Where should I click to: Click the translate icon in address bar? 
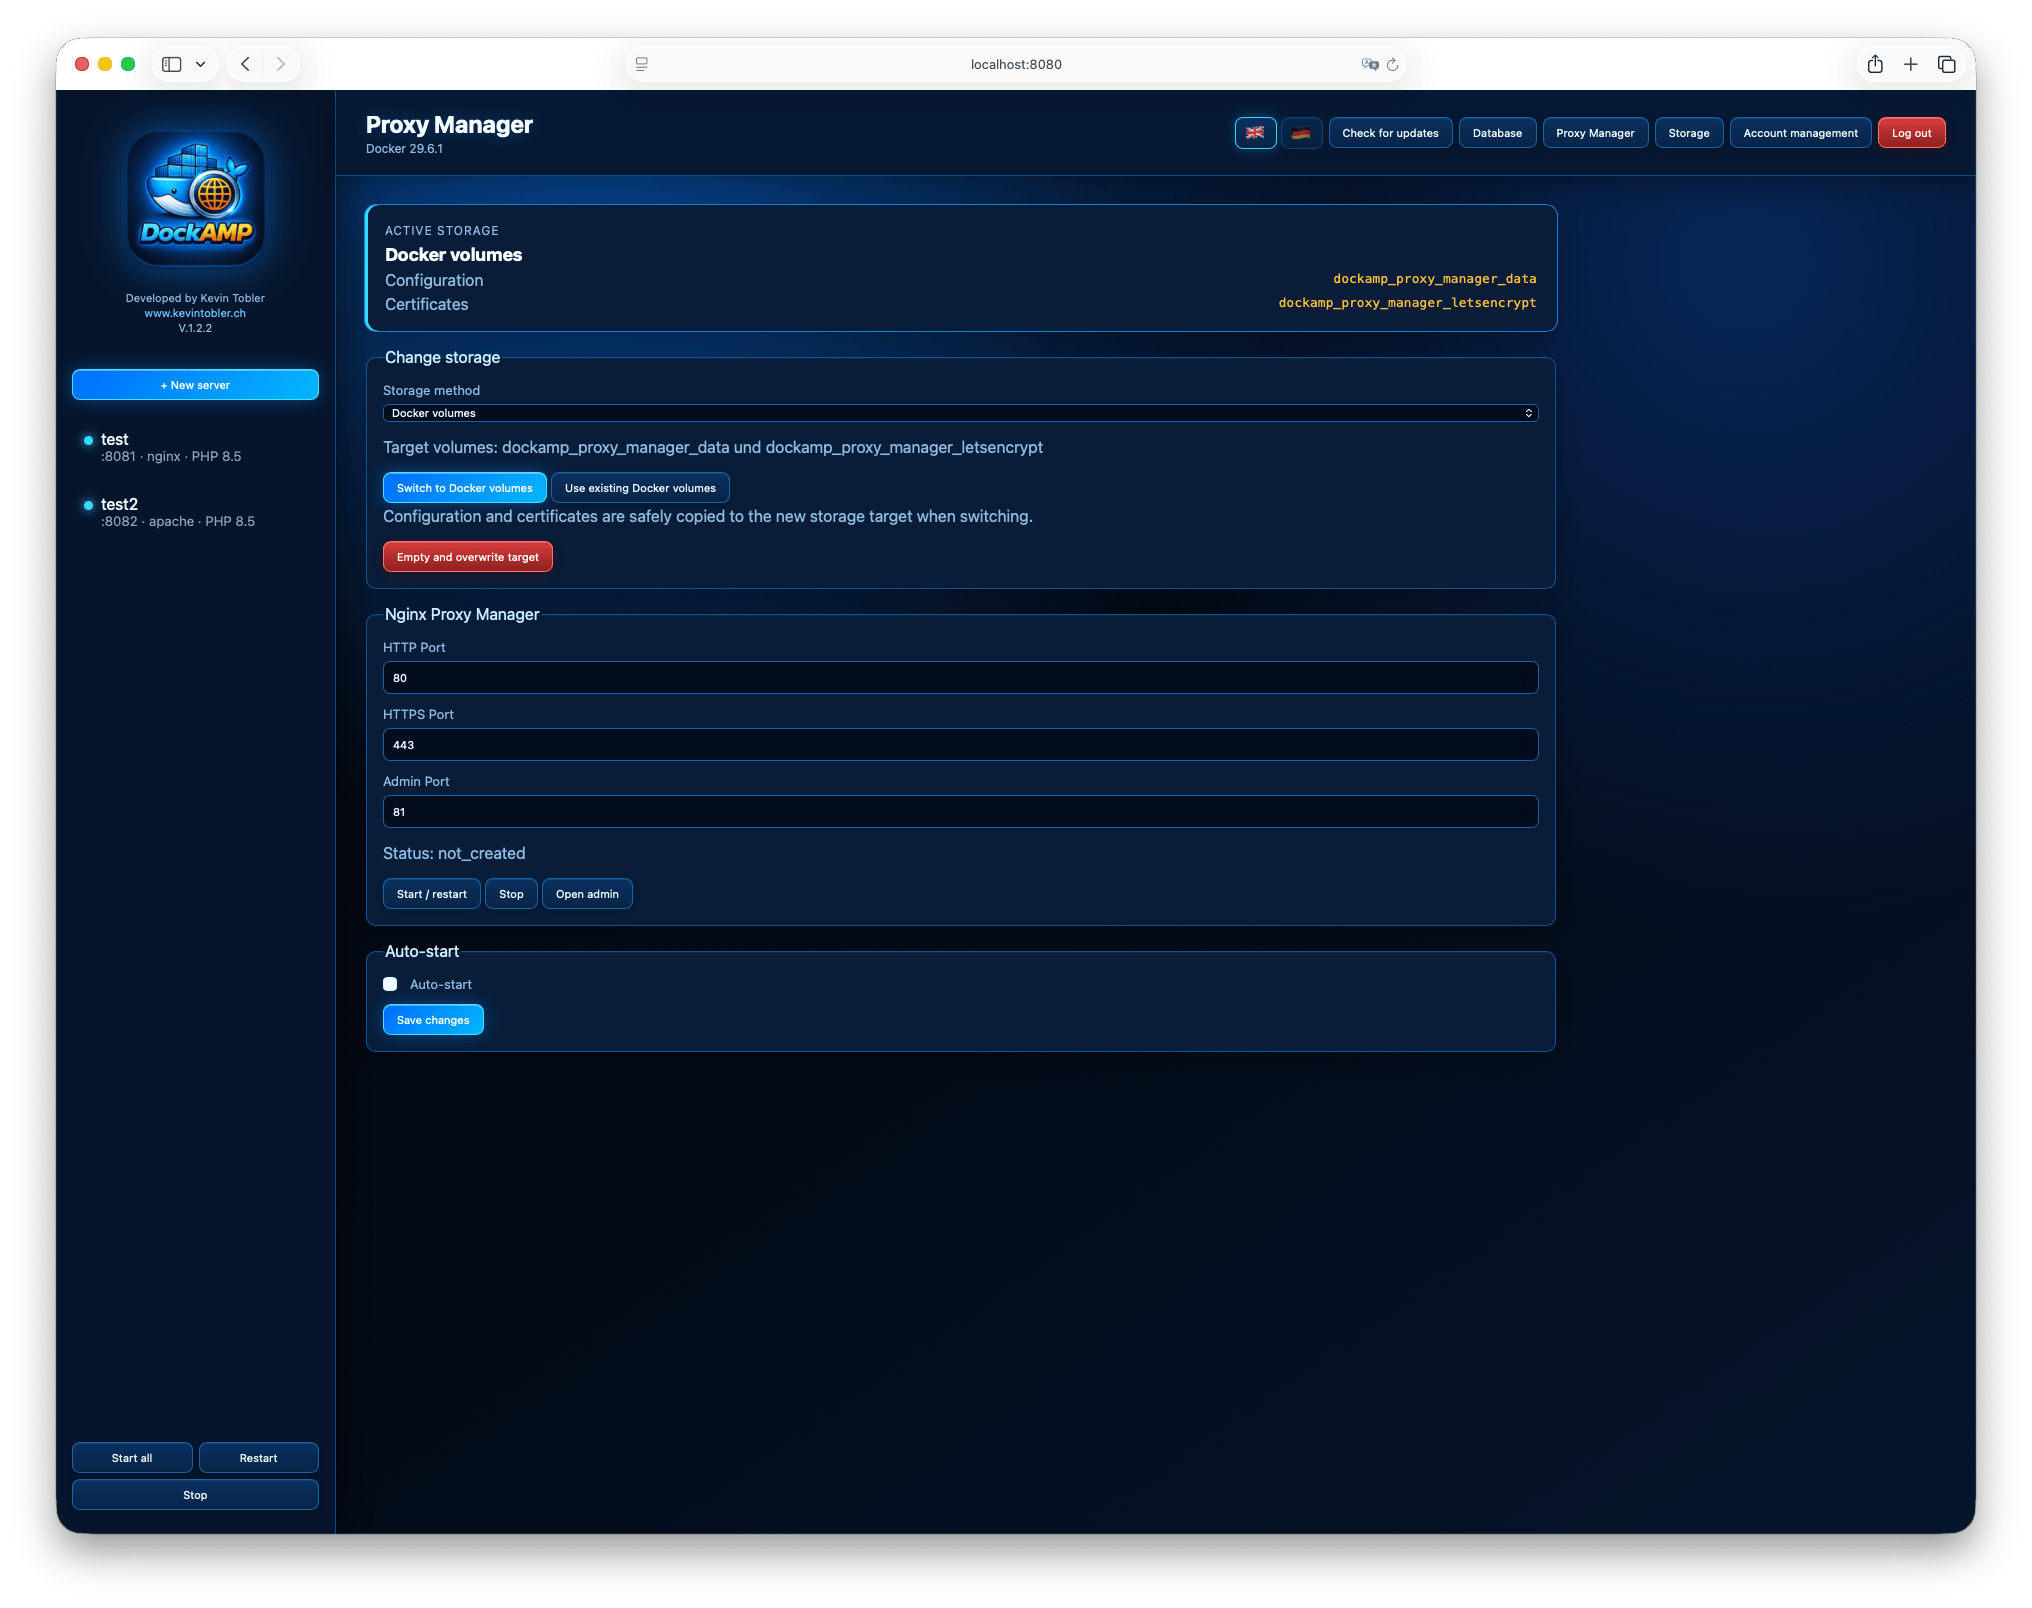pyautogui.click(x=1369, y=64)
